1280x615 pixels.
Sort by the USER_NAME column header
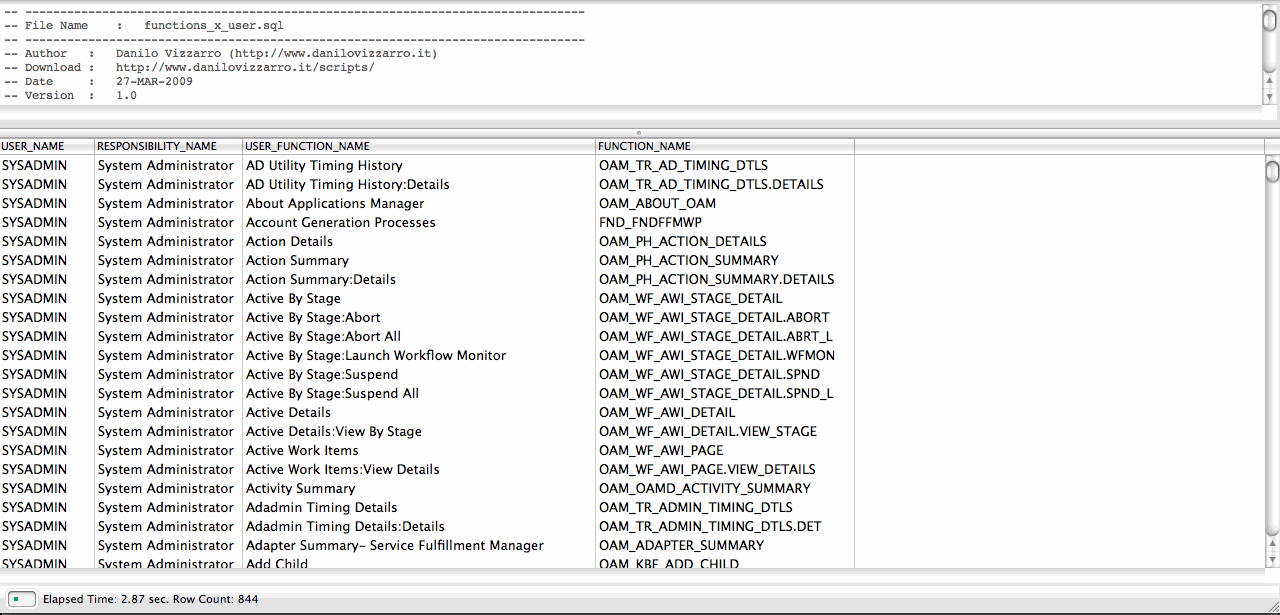pyautogui.click(x=47, y=146)
